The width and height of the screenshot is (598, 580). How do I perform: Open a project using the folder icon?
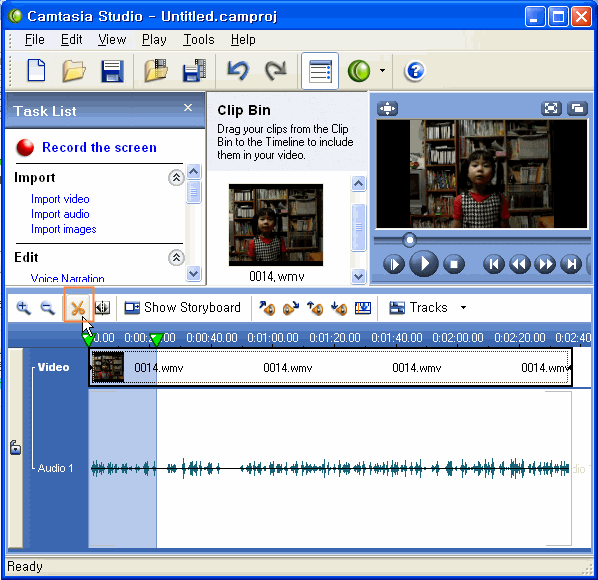click(x=74, y=71)
